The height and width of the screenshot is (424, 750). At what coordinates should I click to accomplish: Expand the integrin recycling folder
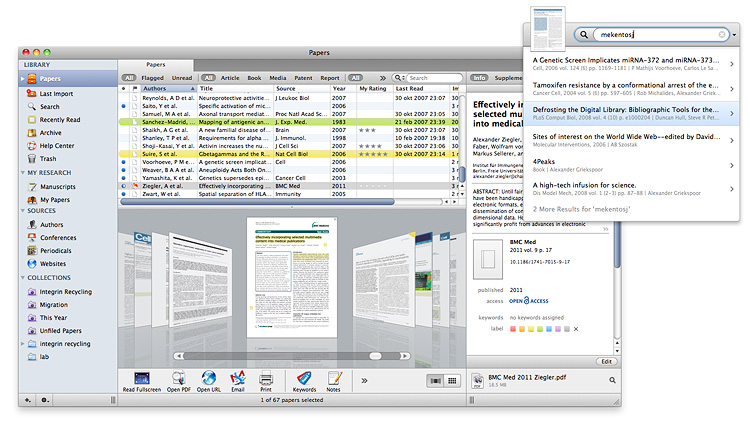pyautogui.click(x=22, y=344)
